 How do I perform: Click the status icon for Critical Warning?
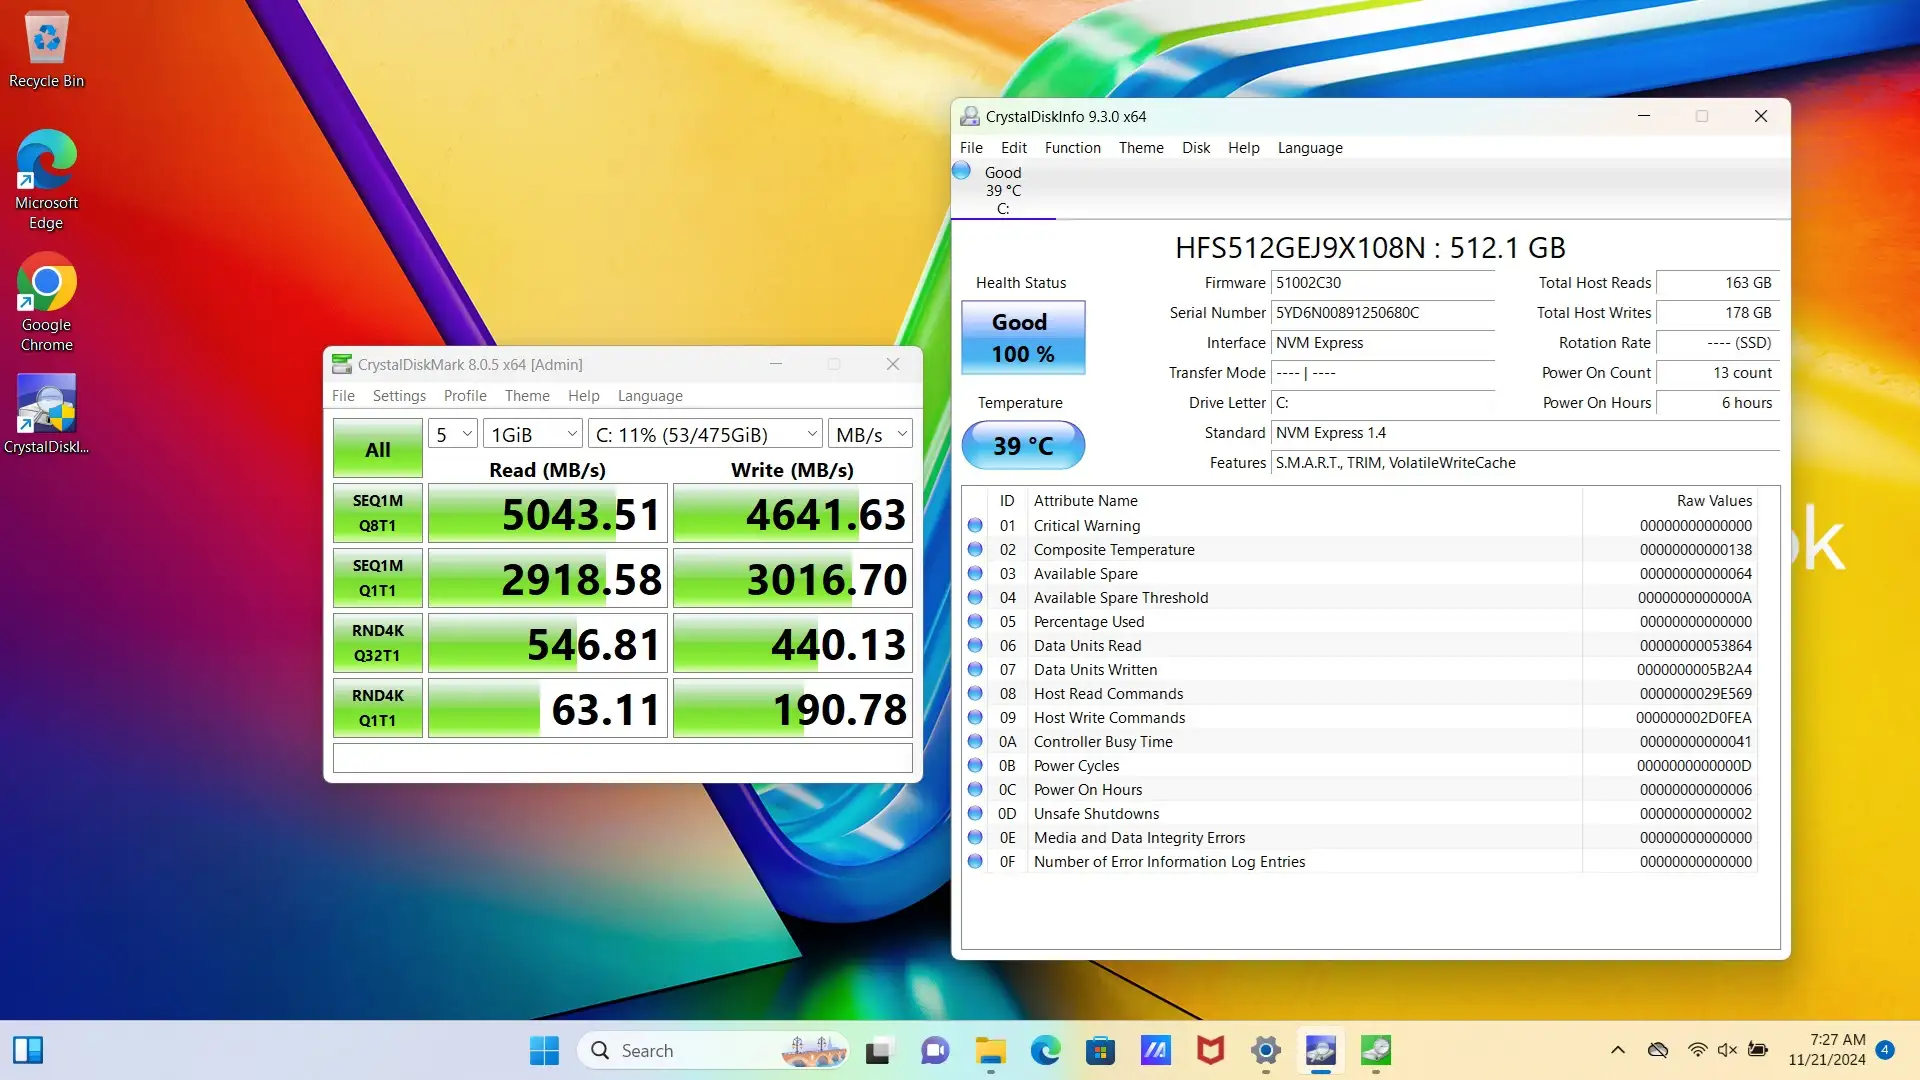975,525
